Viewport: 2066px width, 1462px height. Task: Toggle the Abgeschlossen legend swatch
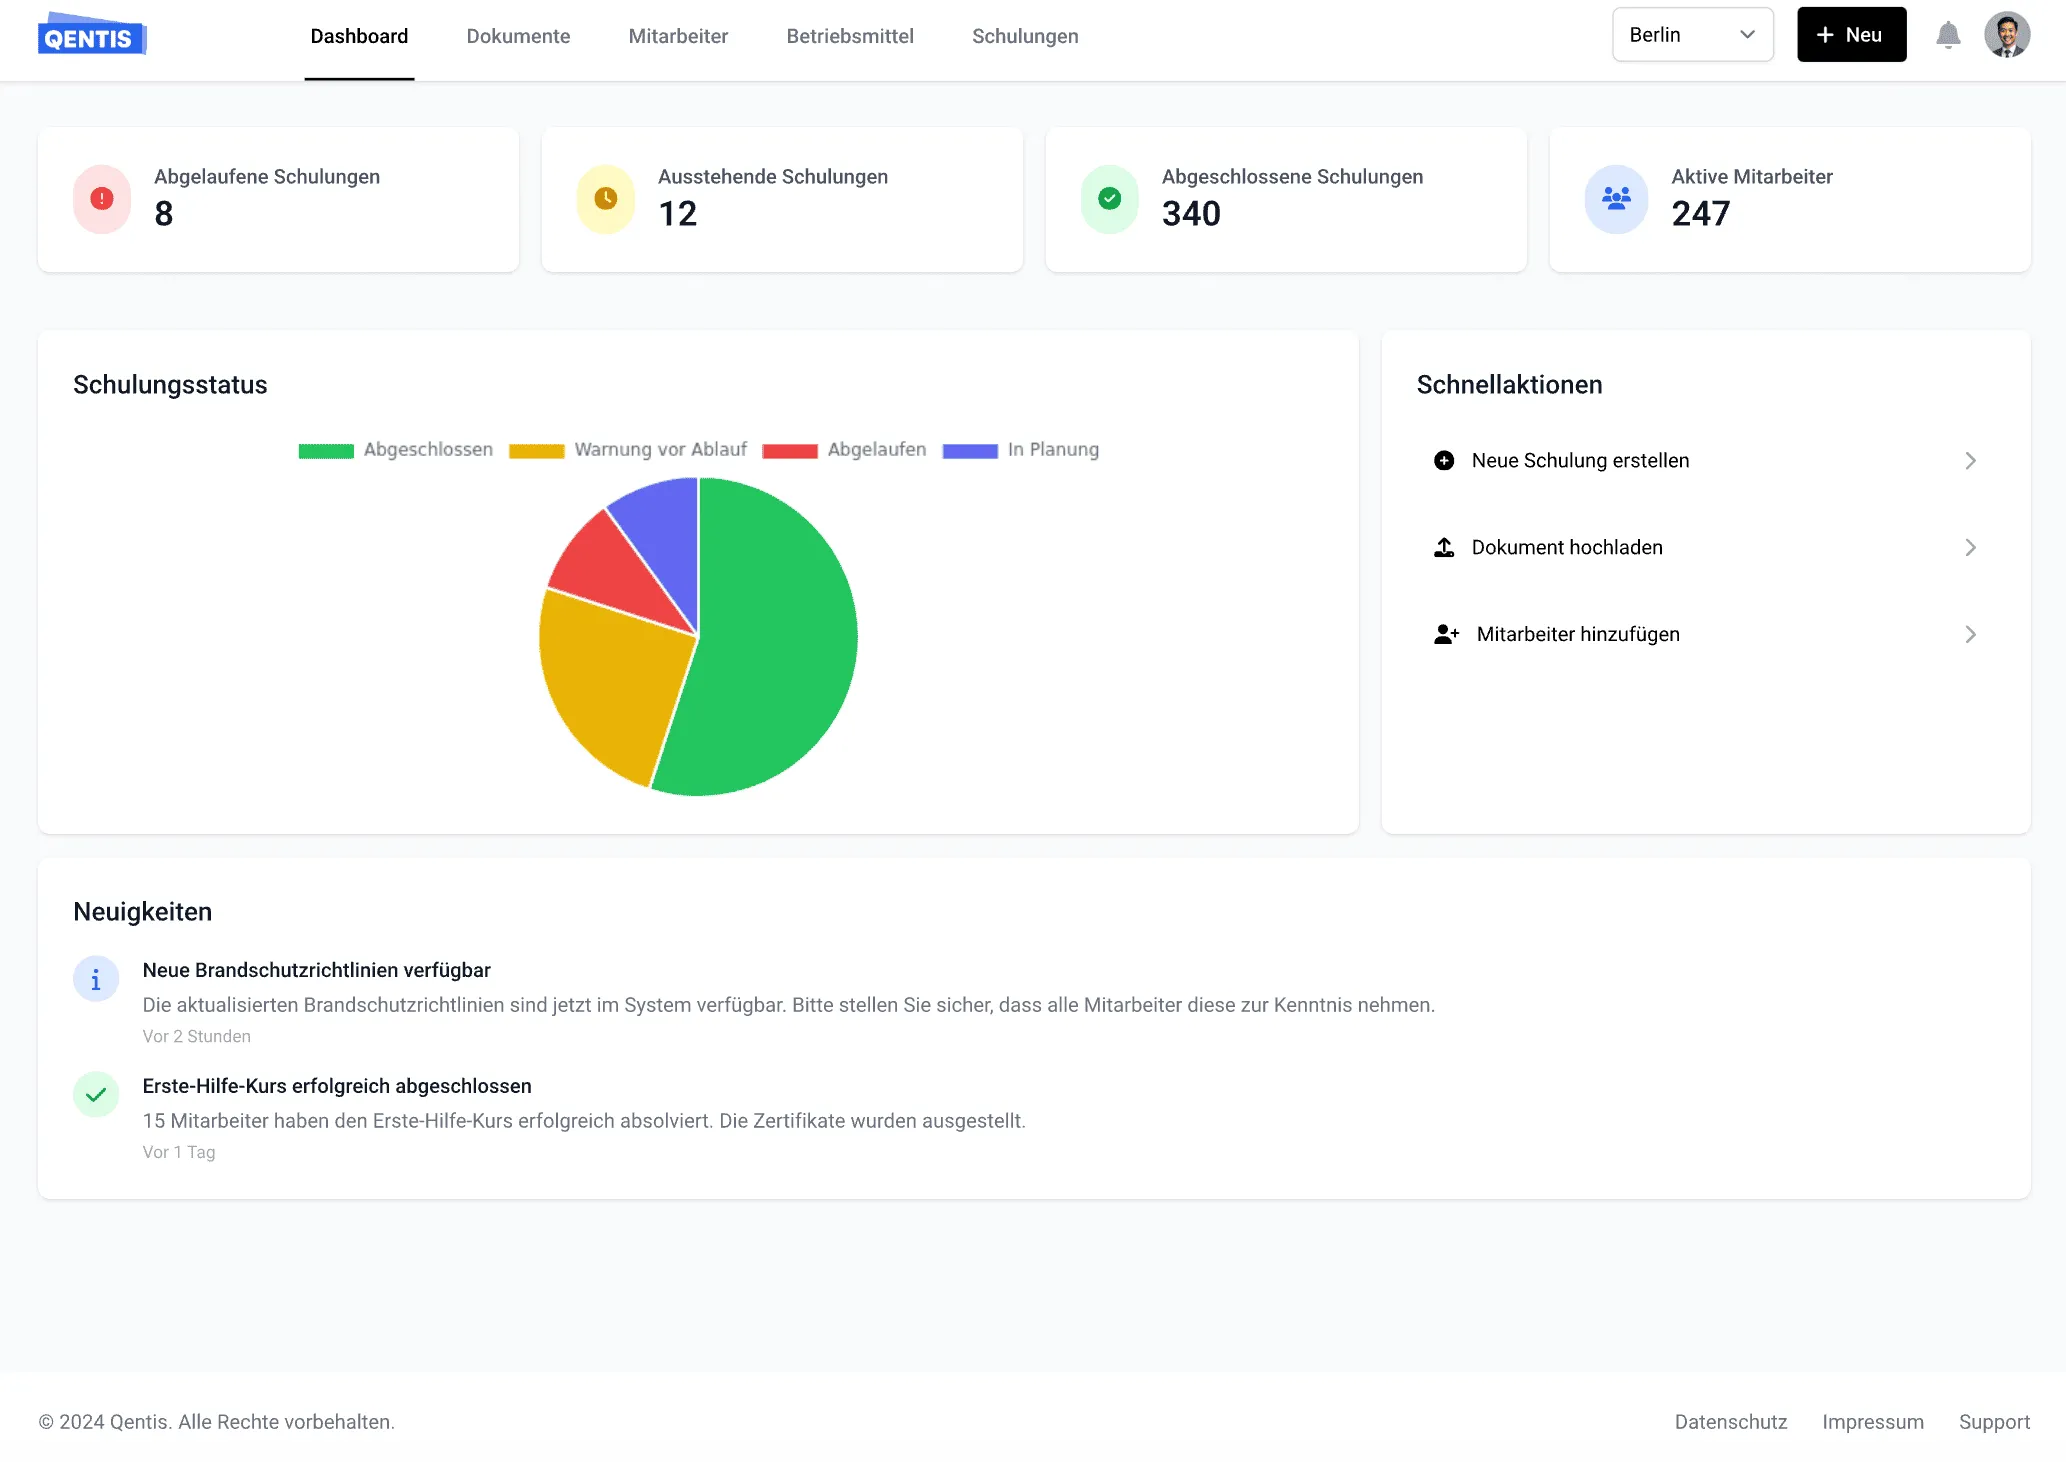326,451
